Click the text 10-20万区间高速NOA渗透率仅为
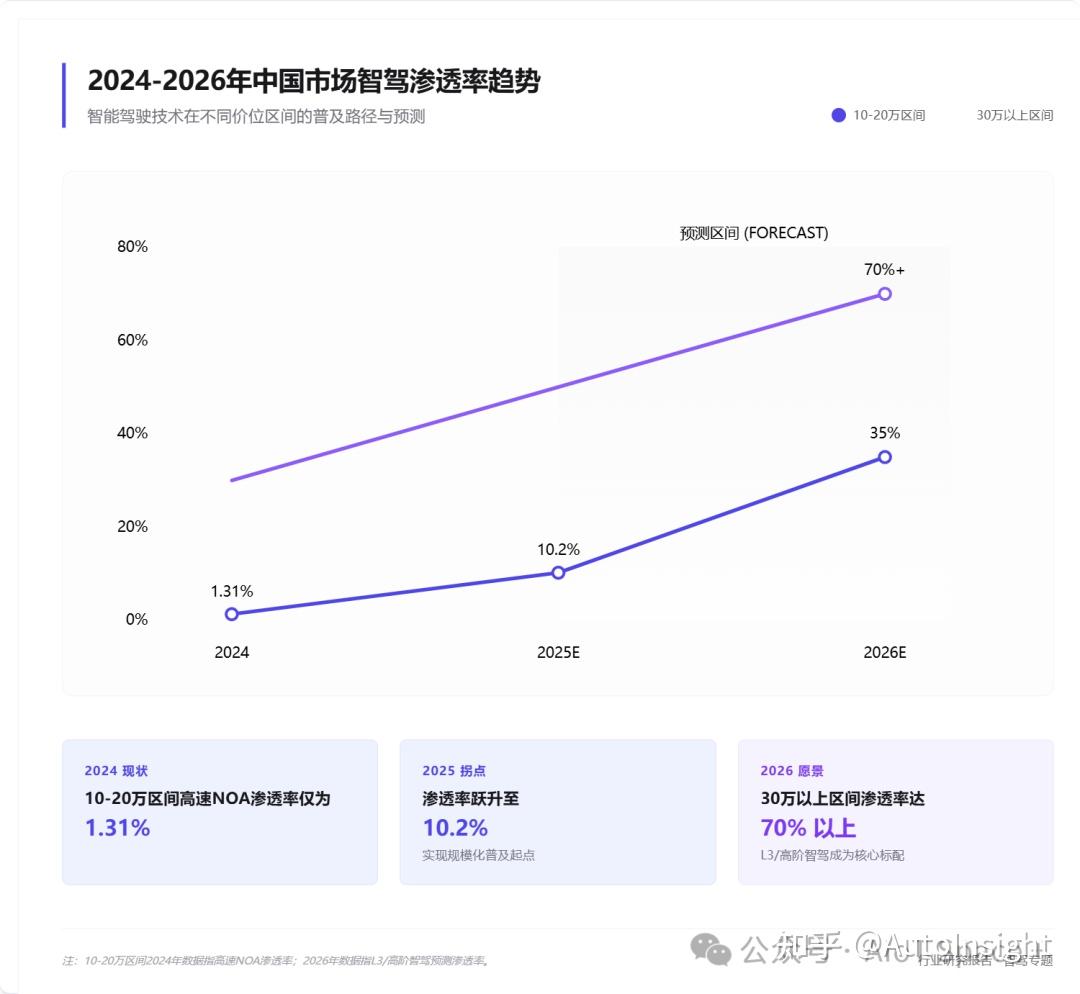Viewport: 1080px width, 994px height. tap(207, 798)
